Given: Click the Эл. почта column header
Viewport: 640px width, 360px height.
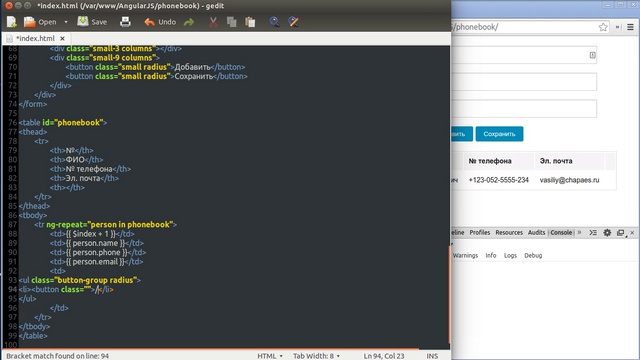Looking at the screenshot, I should click(x=556, y=161).
